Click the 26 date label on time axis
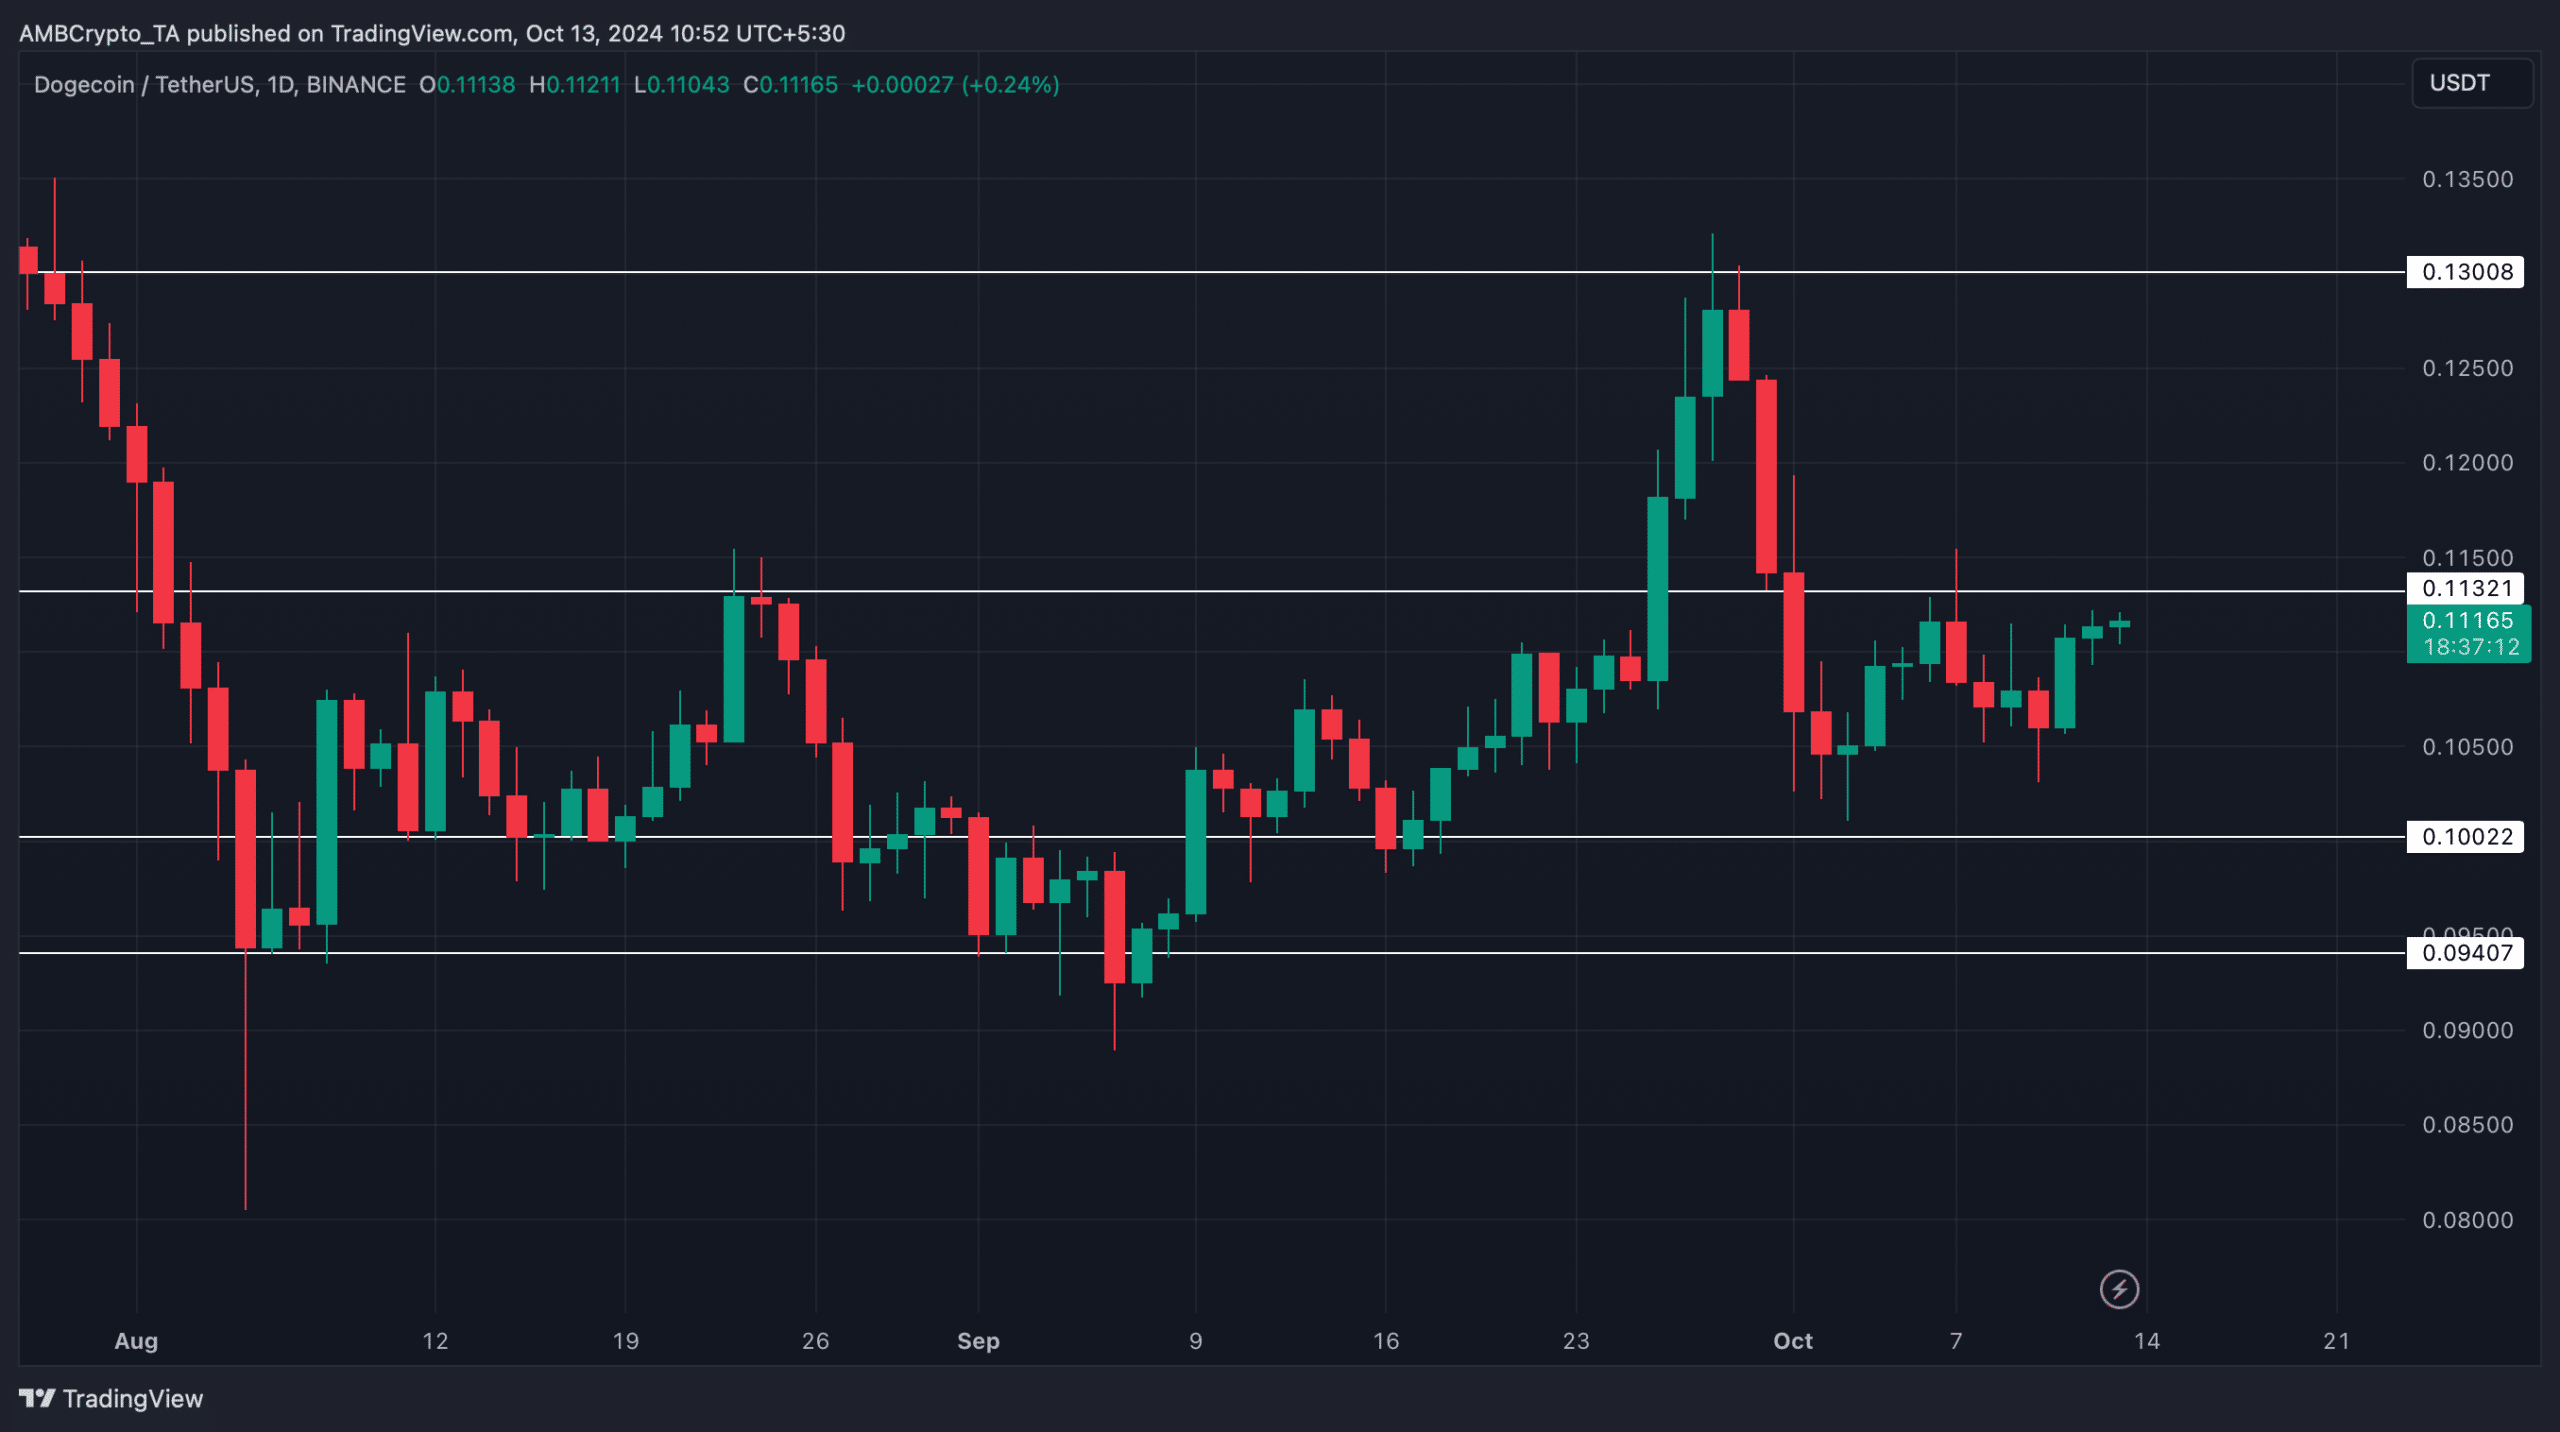Viewport: 2560px width, 1432px height. 815,1341
